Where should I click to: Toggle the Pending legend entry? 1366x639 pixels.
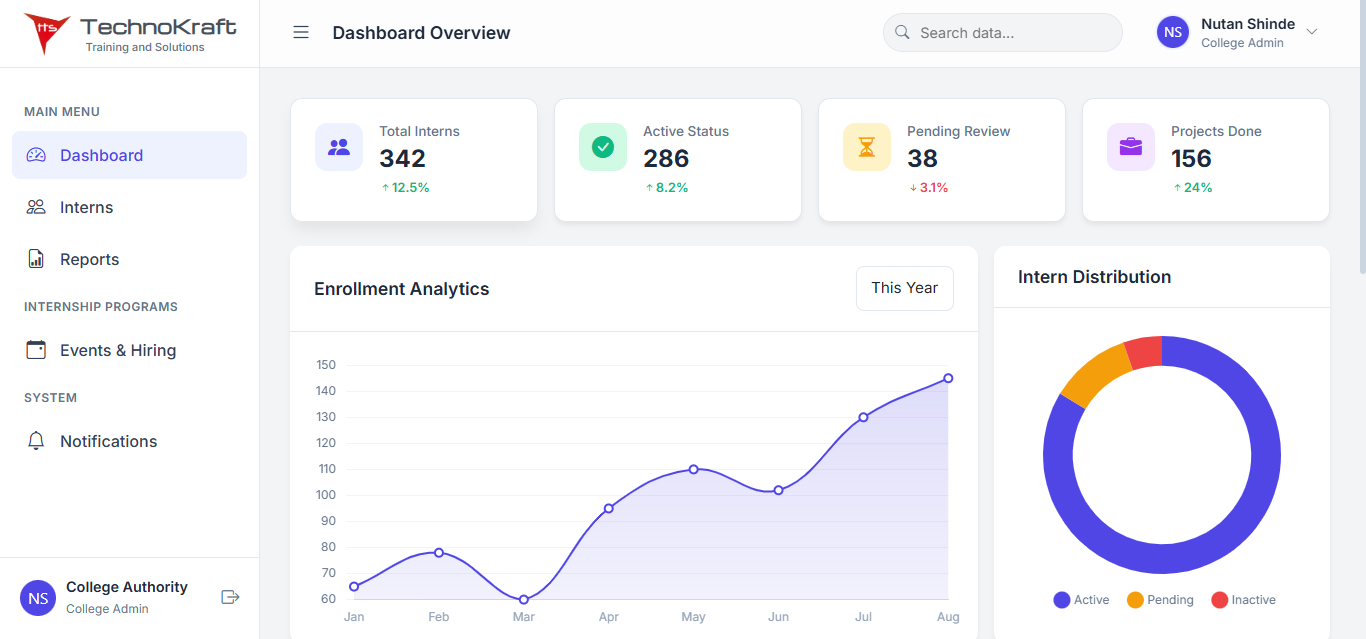coord(1160,599)
